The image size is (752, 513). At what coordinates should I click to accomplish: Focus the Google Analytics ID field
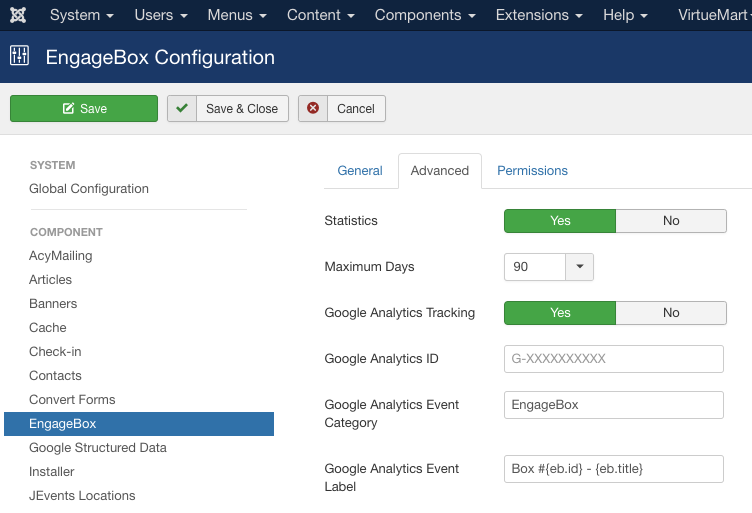click(x=613, y=359)
